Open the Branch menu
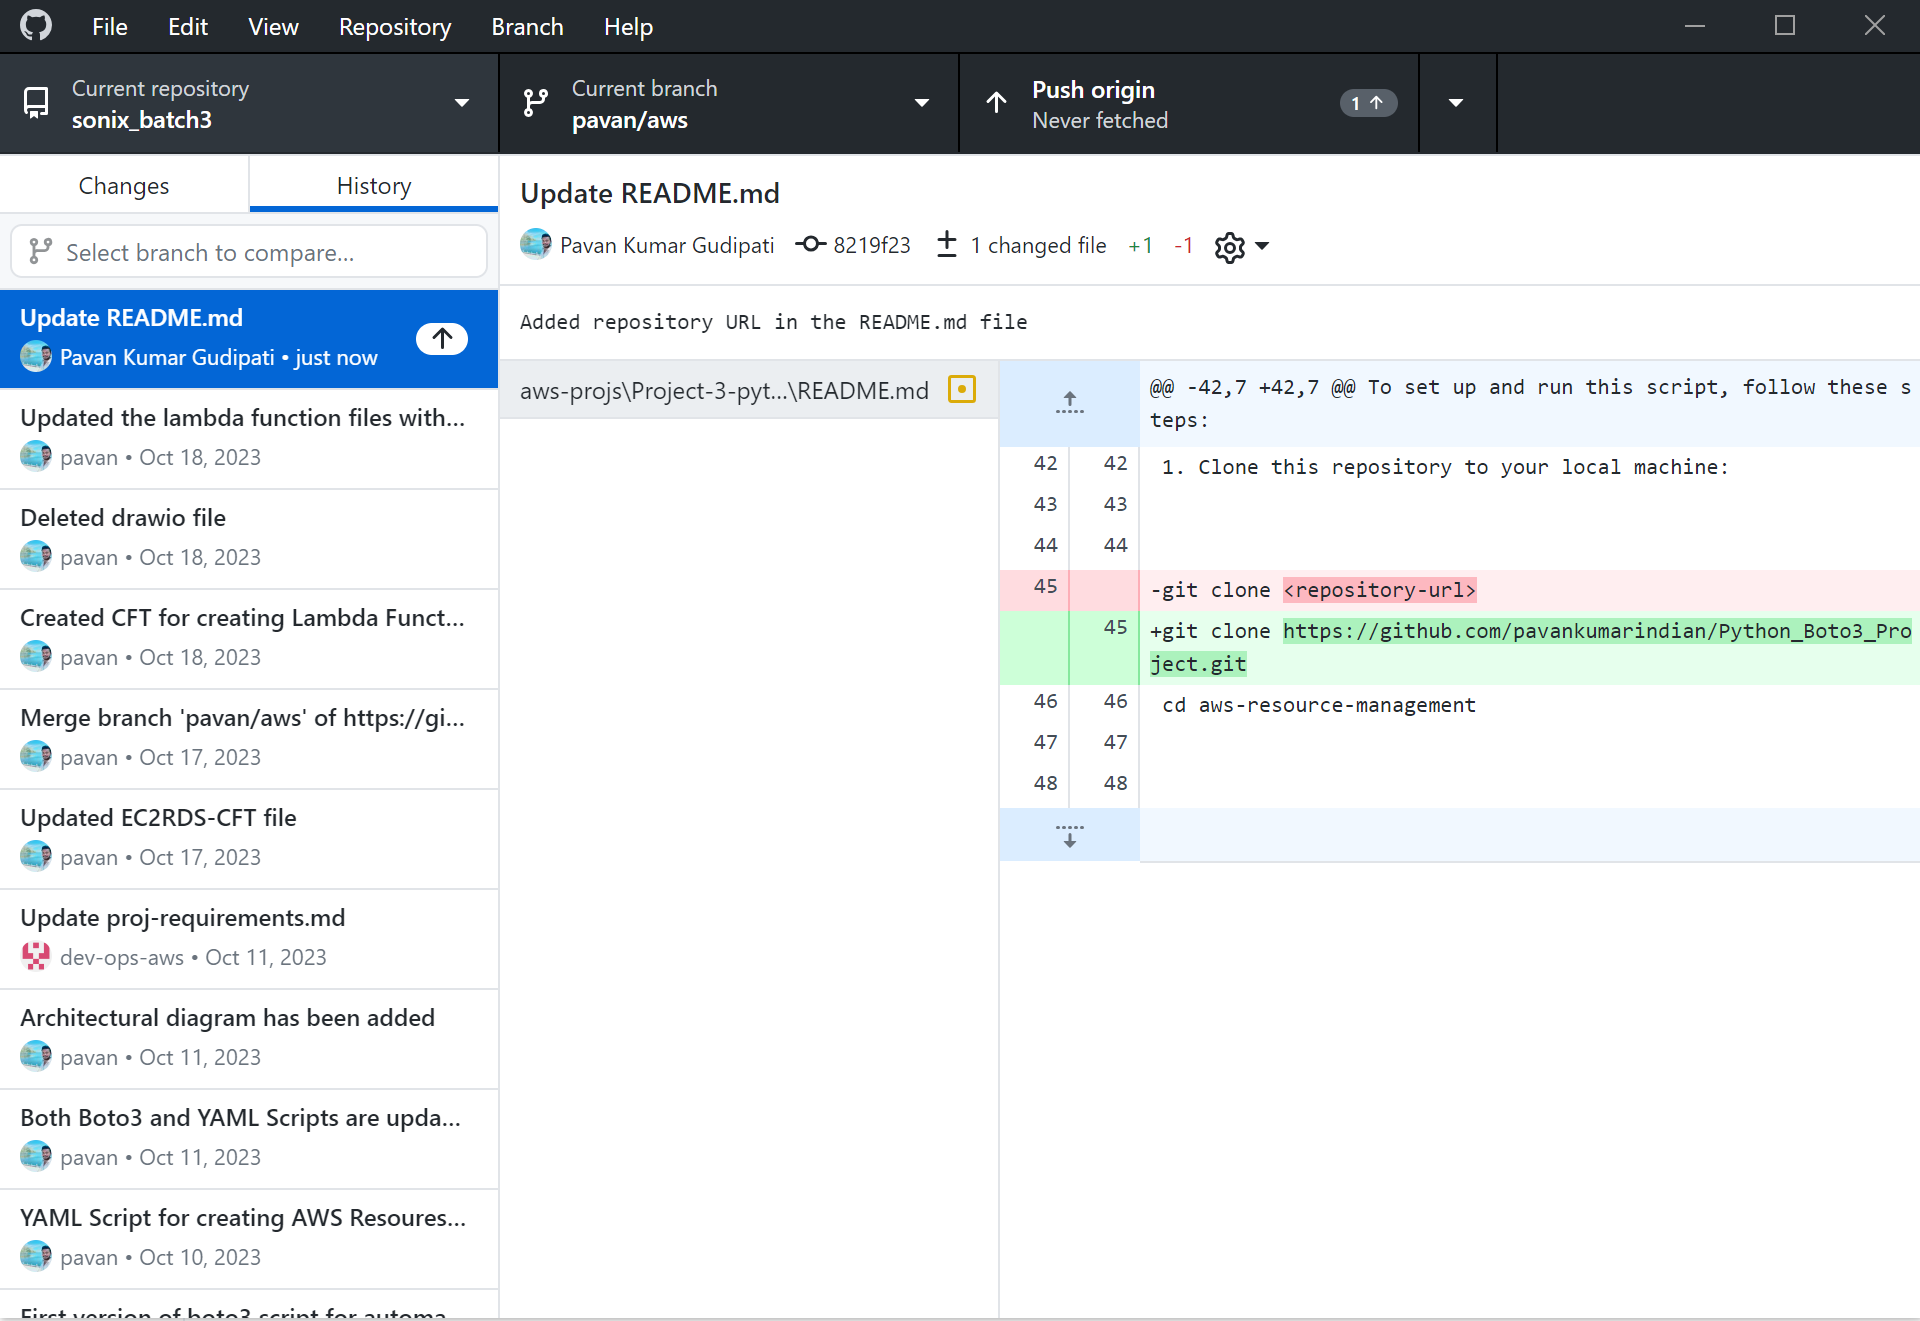 (527, 27)
